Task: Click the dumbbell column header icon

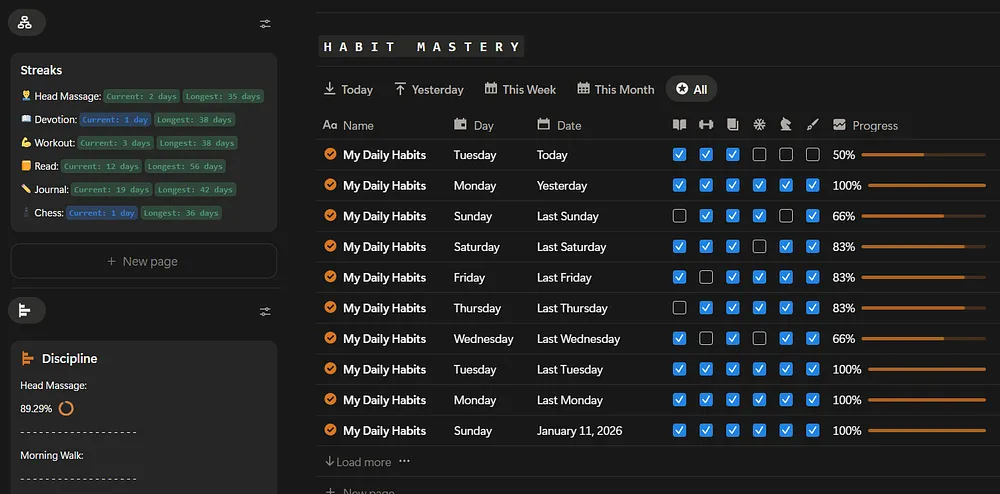Action: (706, 125)
